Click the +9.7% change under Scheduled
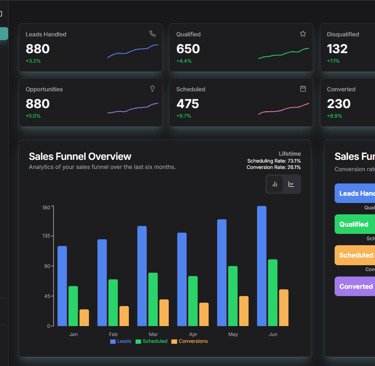 click(x=184, y=116)
